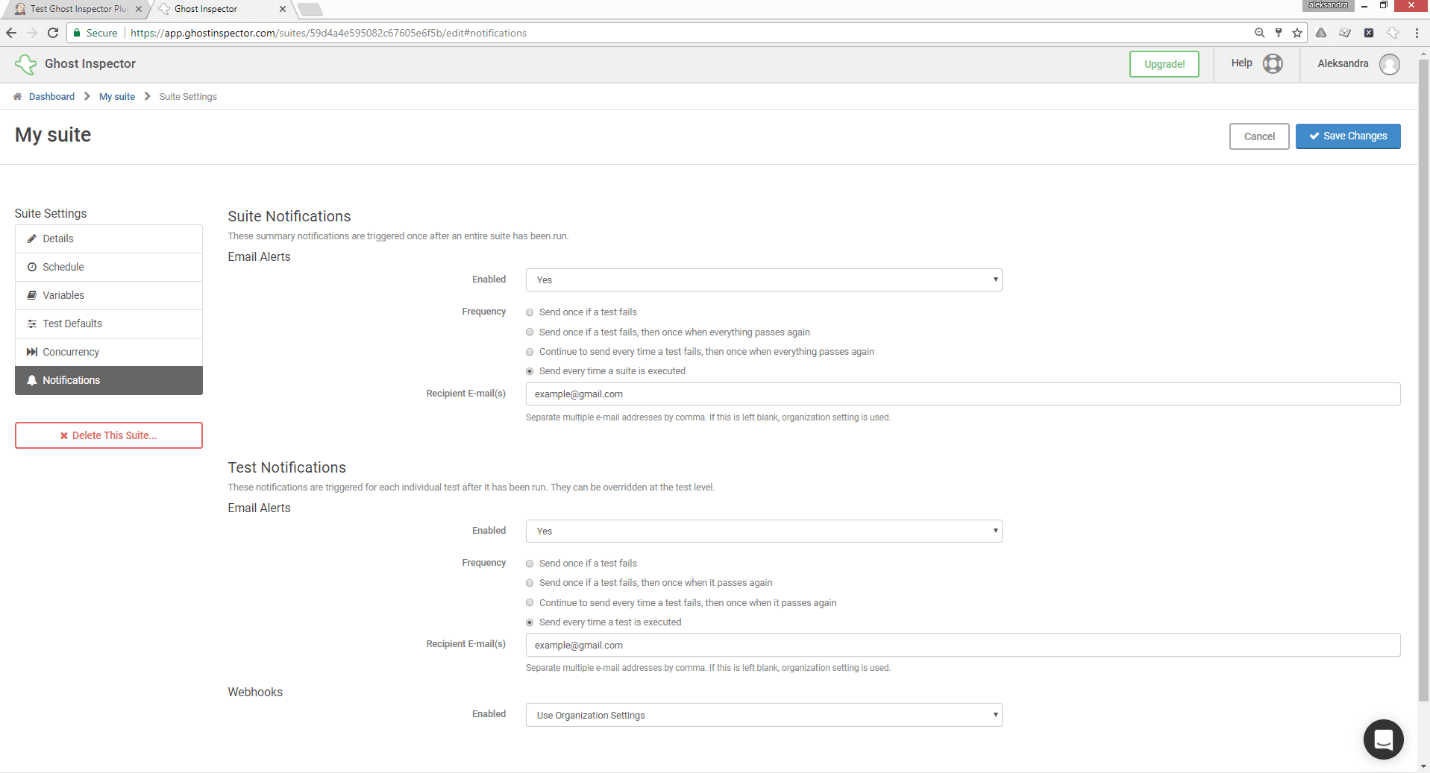1430x773 pixels.
Task: Select test-level 'Send once if a test fails'
Action: click(x=530, y=563)
